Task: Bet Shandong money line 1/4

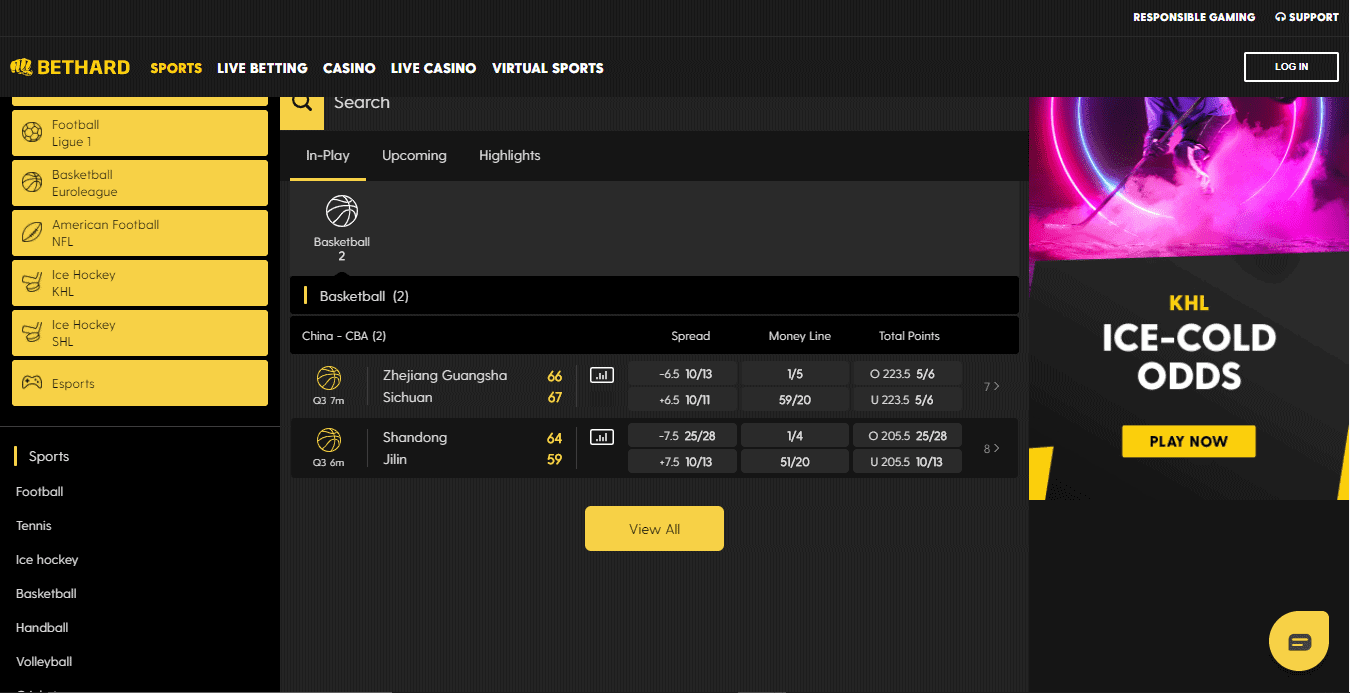Action: click(795, 436)
